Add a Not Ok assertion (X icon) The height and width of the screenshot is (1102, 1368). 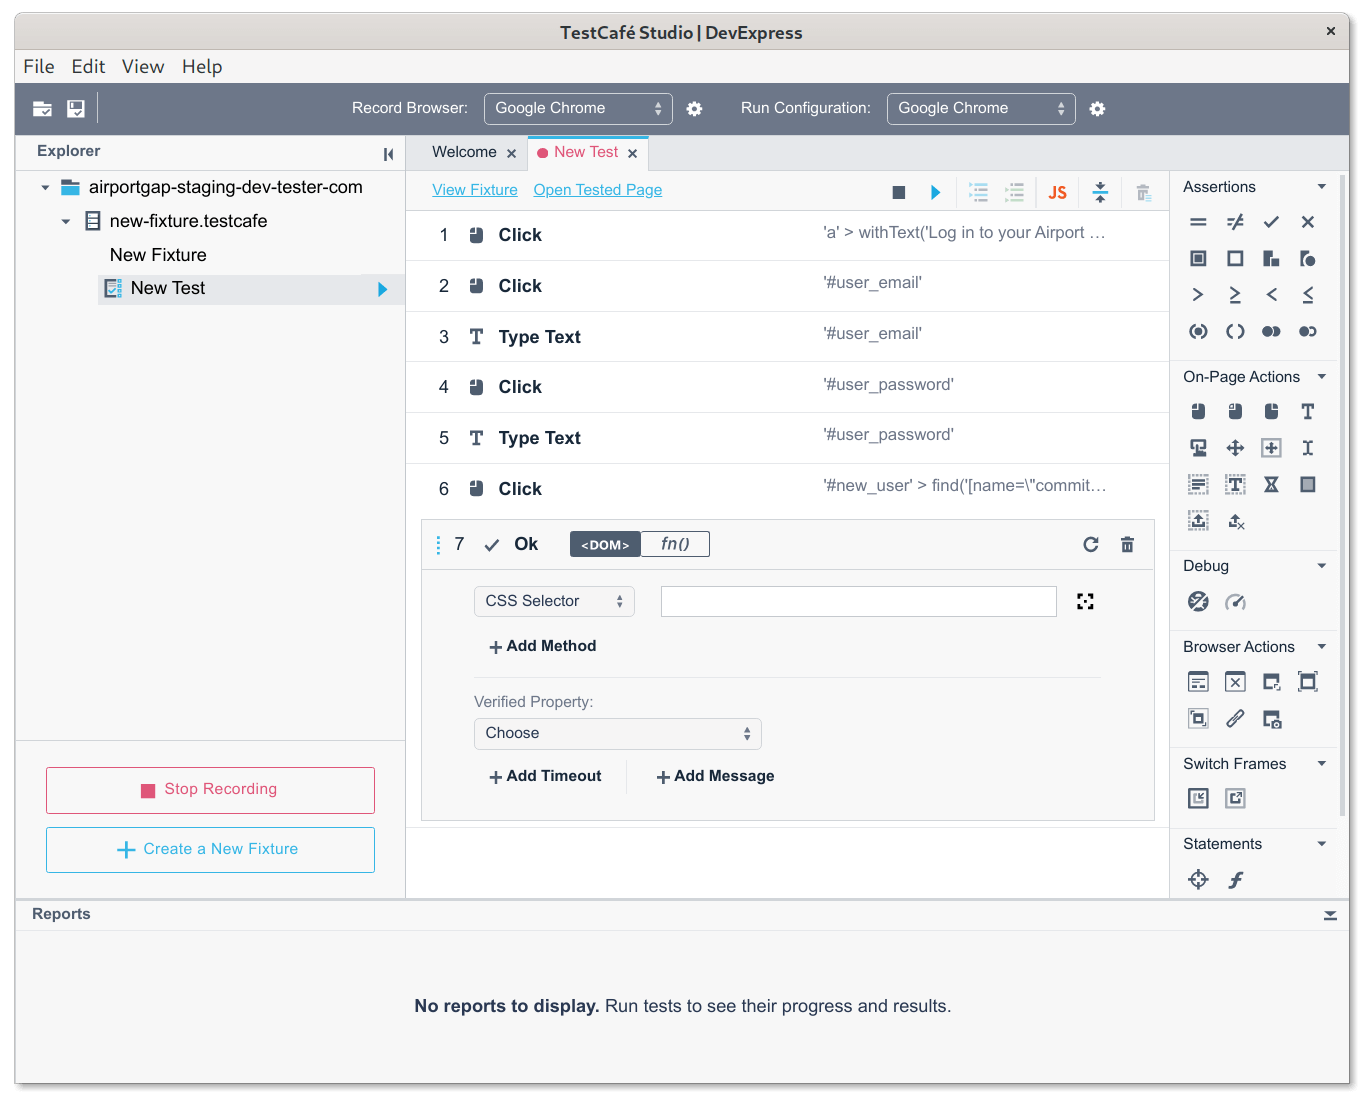coord(1307,222)
